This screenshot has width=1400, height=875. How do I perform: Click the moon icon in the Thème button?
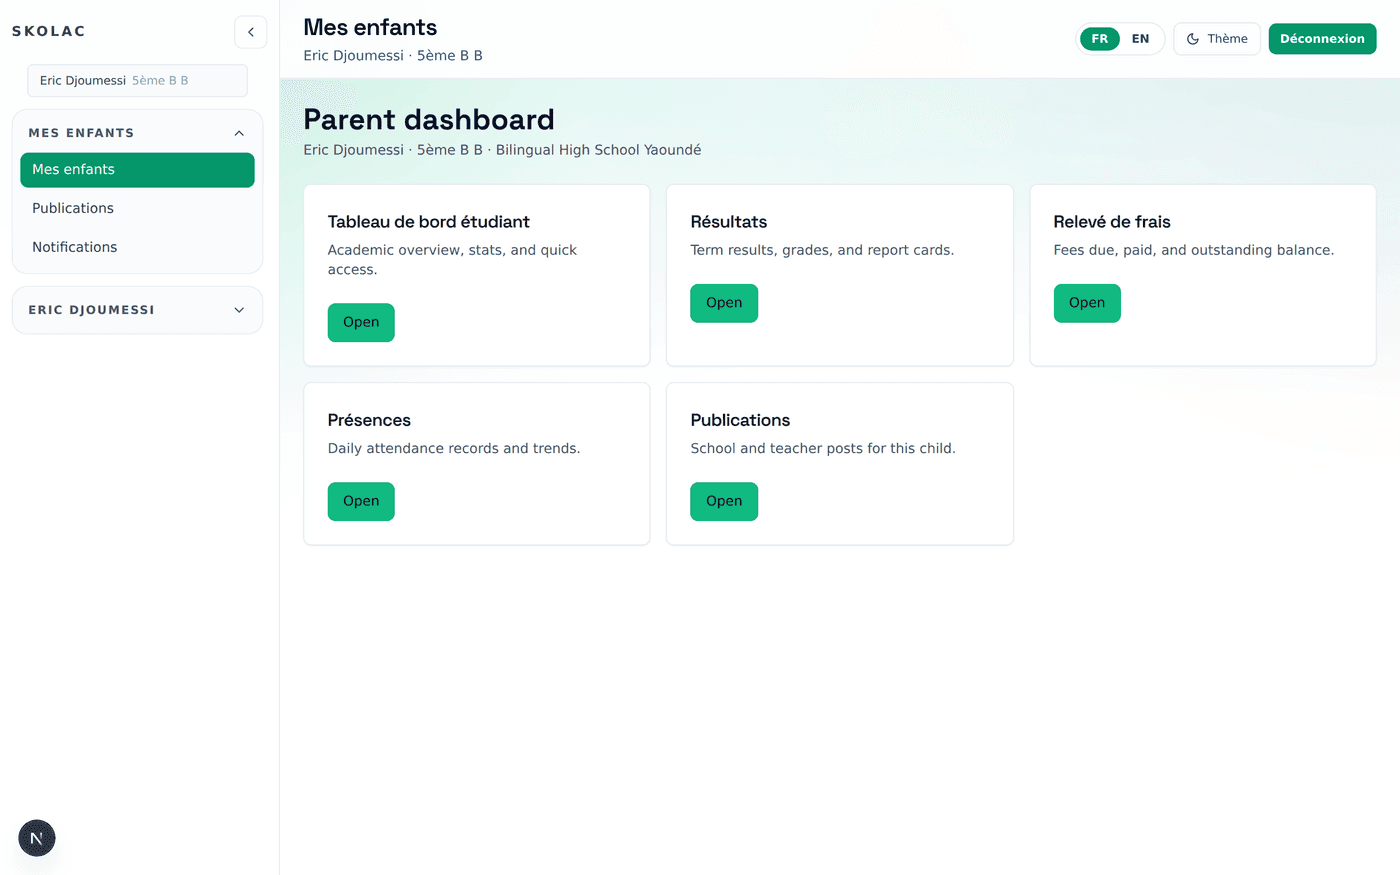[1193, 39]
